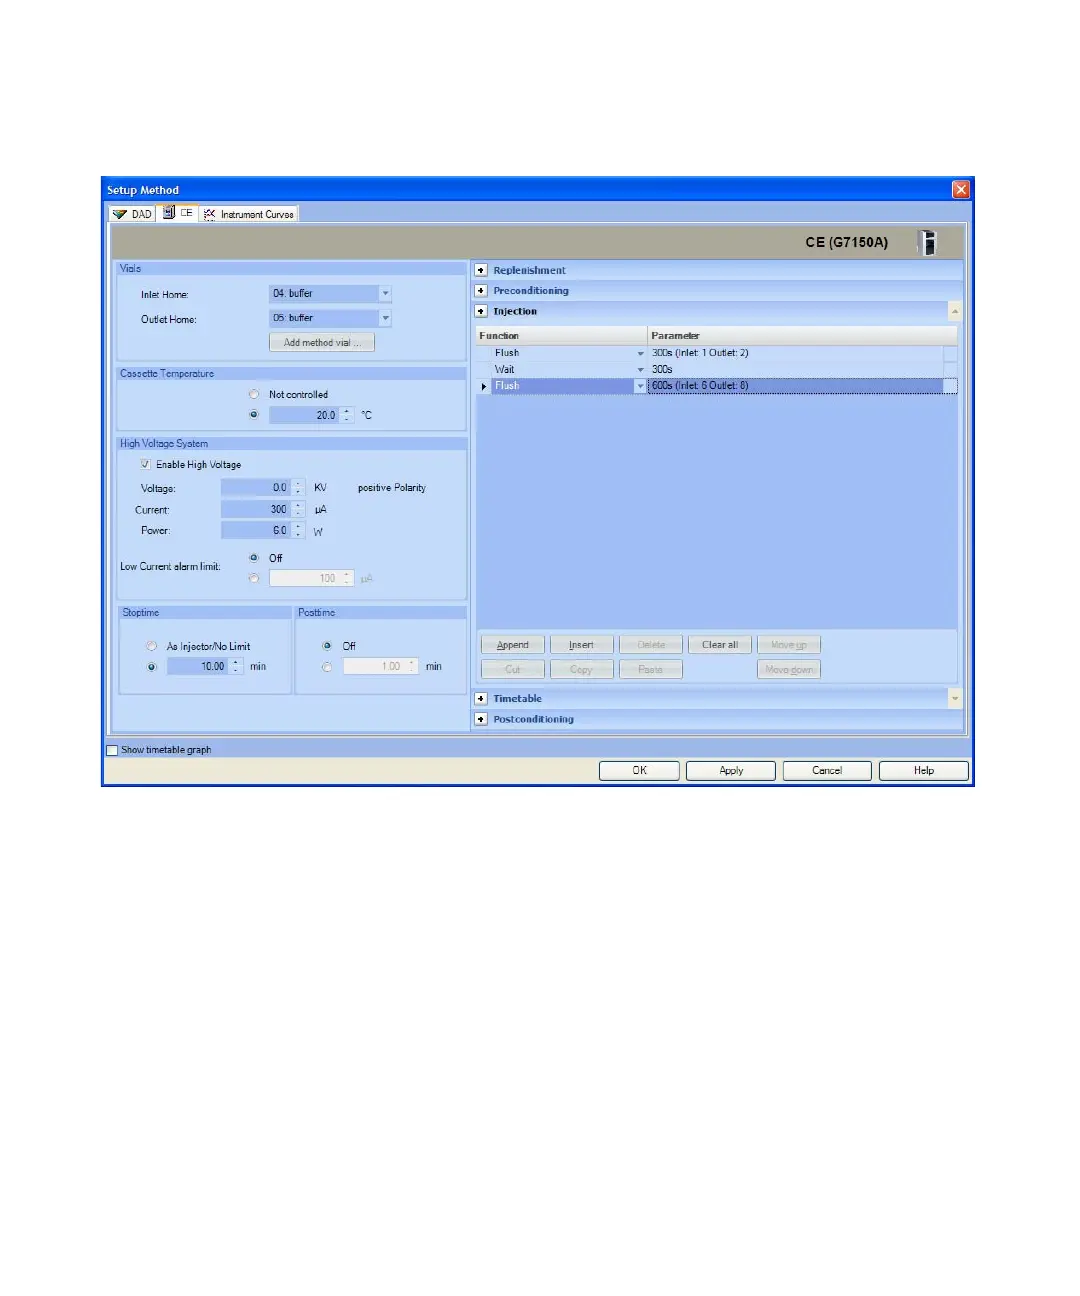Click the Cancel button
The width and height of the screenshot is (1080, 1296).
point(827,771)
